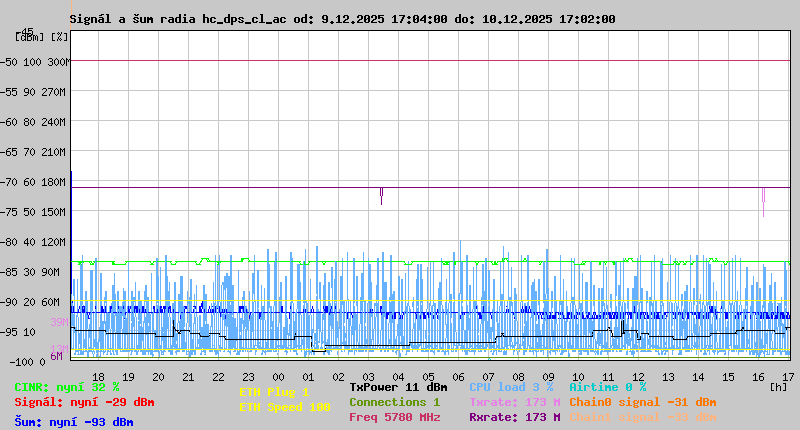Image resolution: width=800 pixels, height=430 pixels.
Task: Click the "60M" y-axis label
Action: coord(51,302)
